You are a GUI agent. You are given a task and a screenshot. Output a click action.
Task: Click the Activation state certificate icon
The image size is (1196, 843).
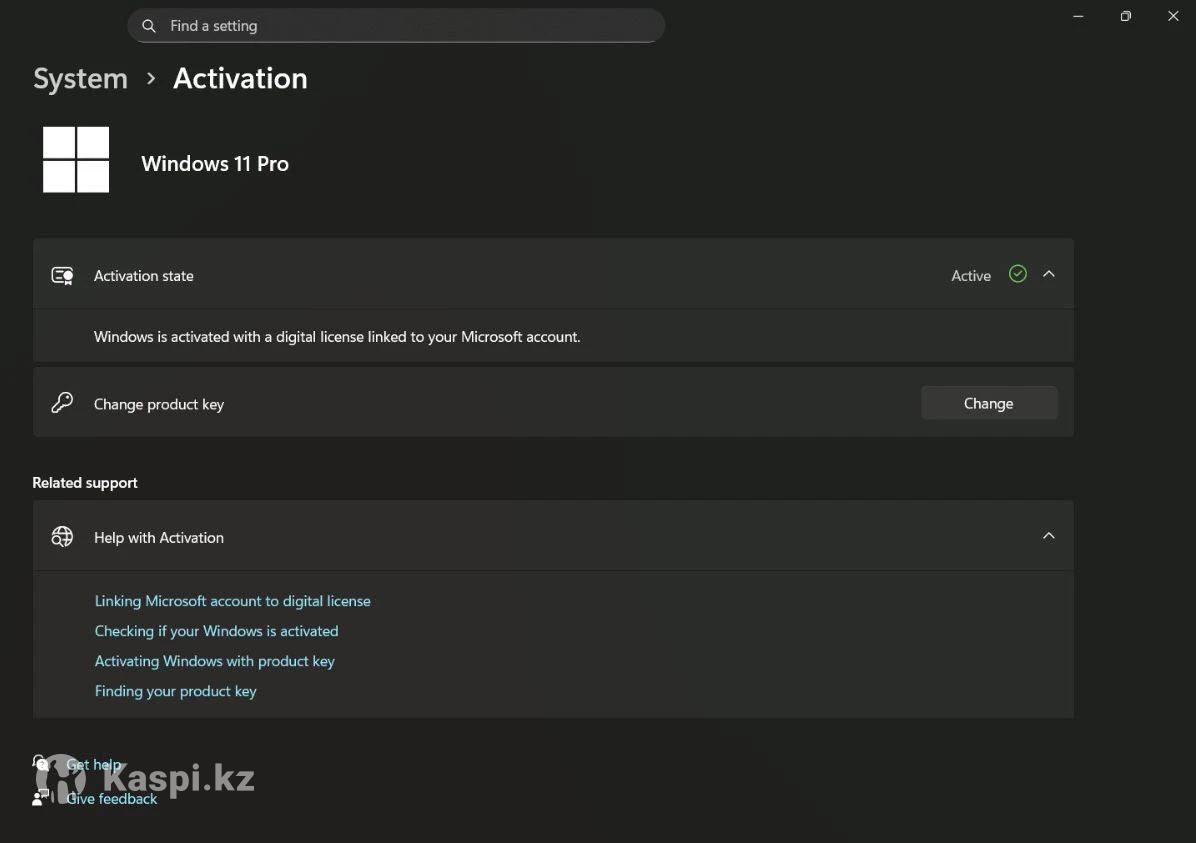click(x=62, y=276)
